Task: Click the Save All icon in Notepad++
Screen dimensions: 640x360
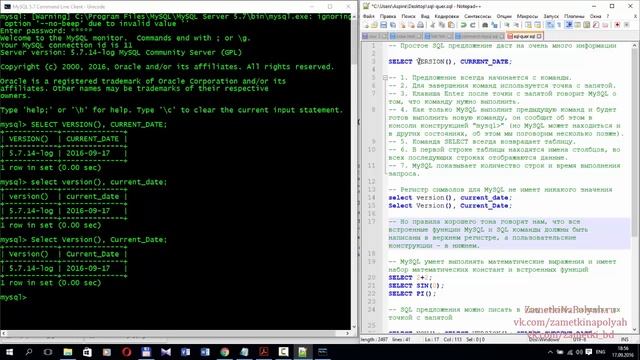Action: pos(393,25)
